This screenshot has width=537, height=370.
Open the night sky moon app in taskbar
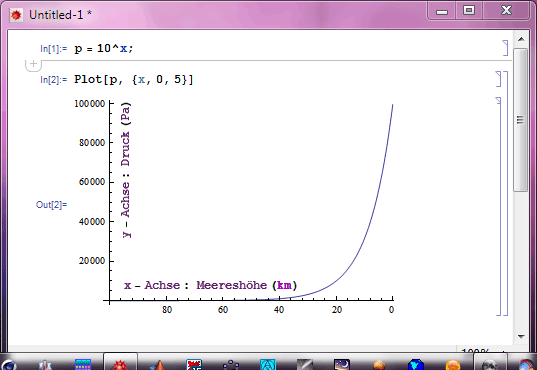click(341, 365)
